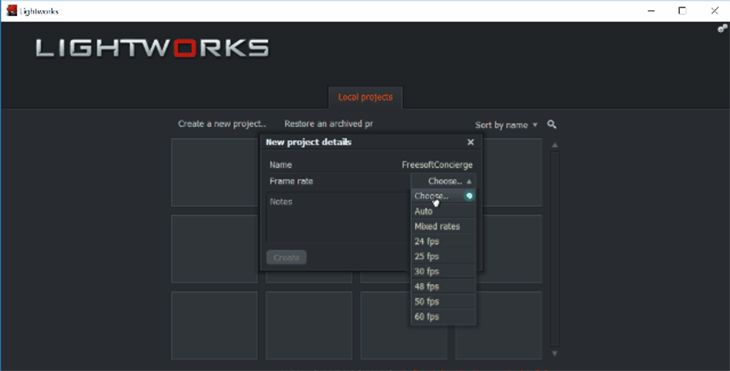Collapse the Frame rate dropdown arrow
Screen dimensions: 730x371
click(x=469, y=182)
